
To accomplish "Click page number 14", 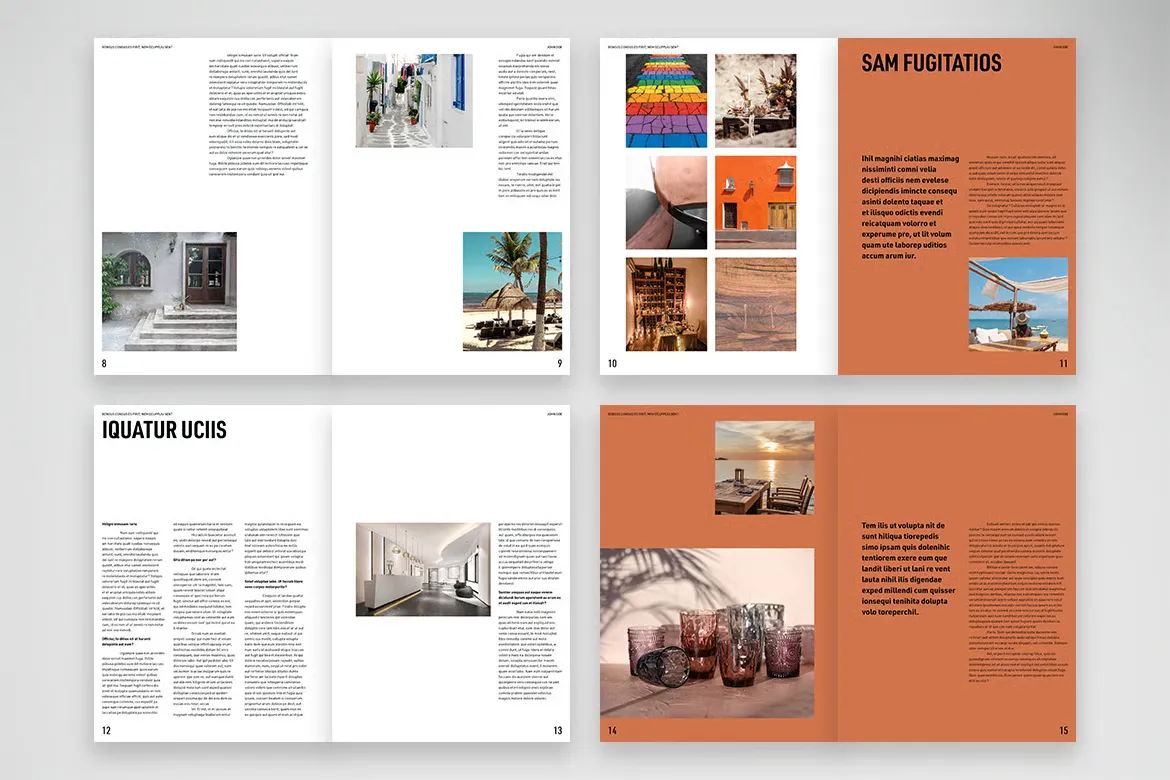I will click(x=612, y=731).
